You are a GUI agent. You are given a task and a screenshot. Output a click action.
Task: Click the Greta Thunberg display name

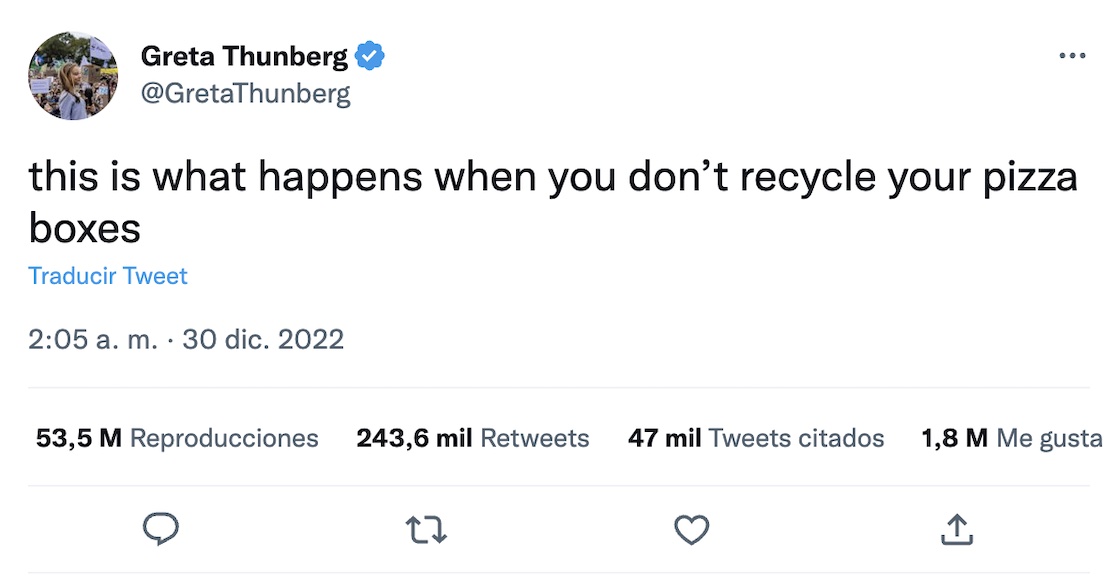[244, 57]
